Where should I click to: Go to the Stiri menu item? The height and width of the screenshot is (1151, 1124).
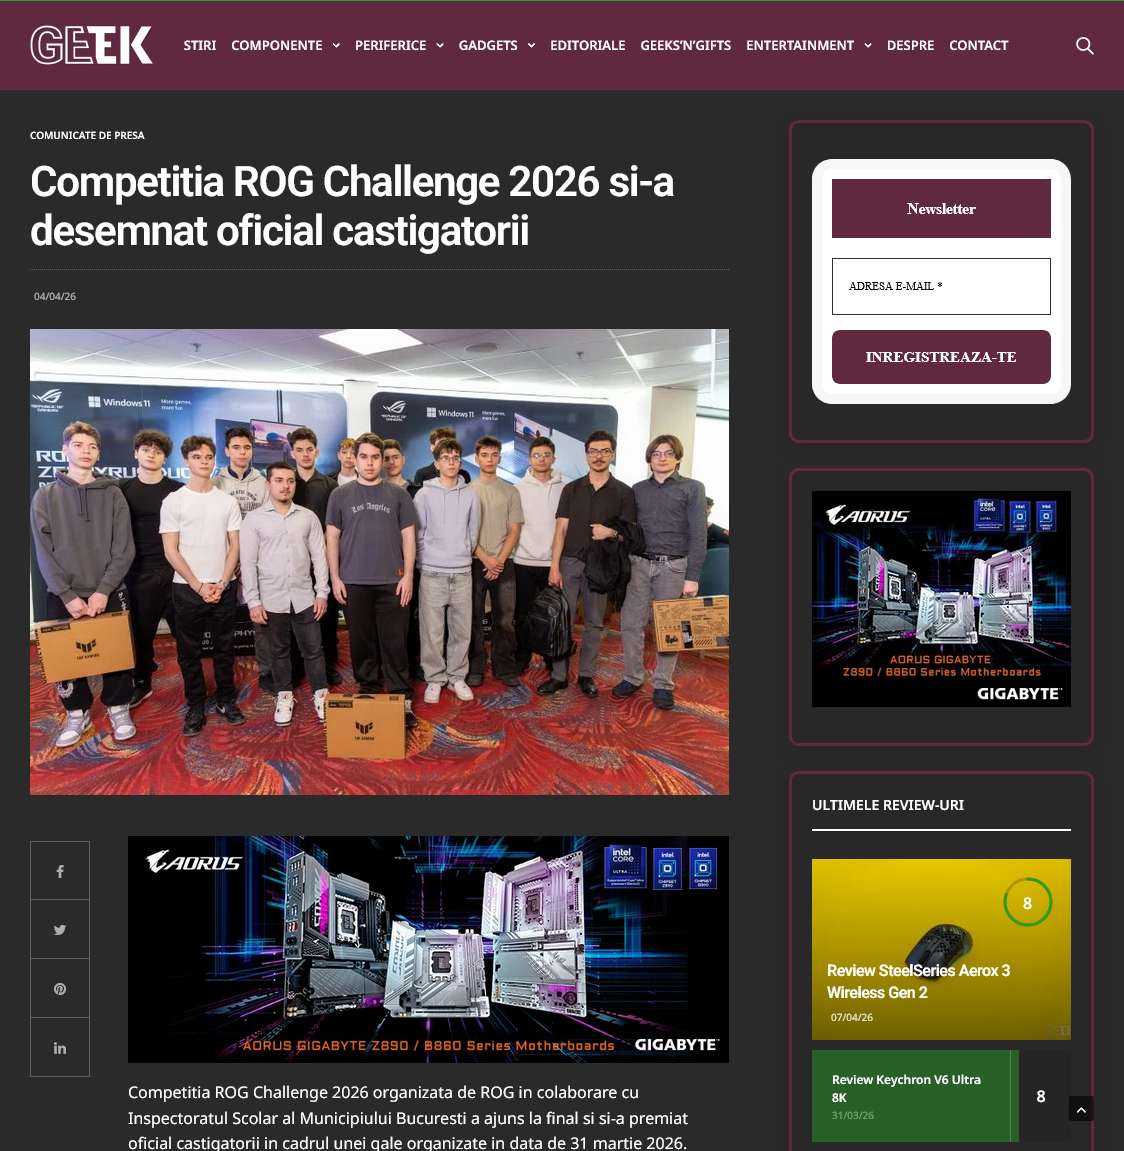click(199, 46)
